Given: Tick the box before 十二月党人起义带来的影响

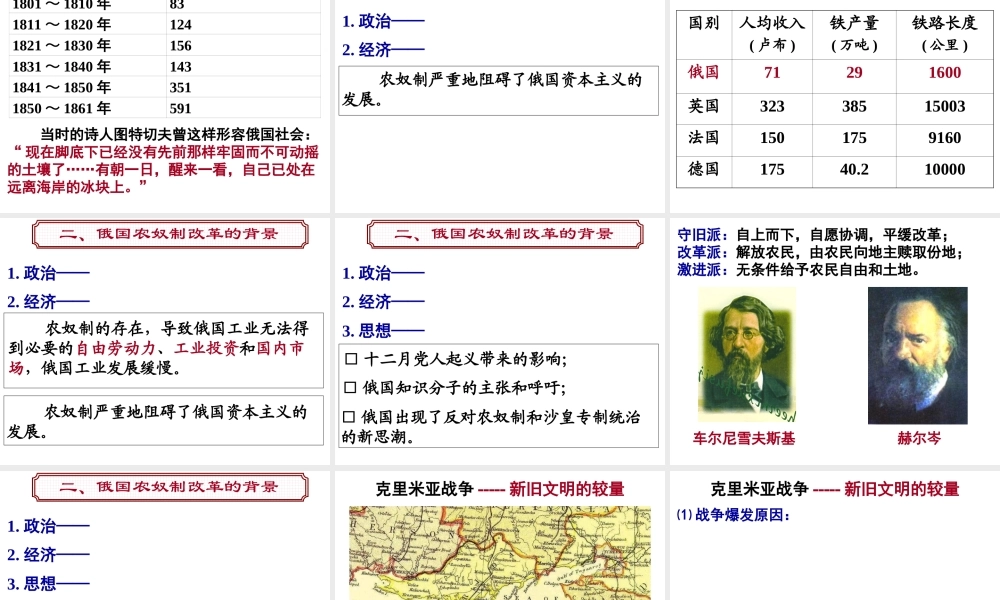Looking at the screenshot, I should (351, 359).
